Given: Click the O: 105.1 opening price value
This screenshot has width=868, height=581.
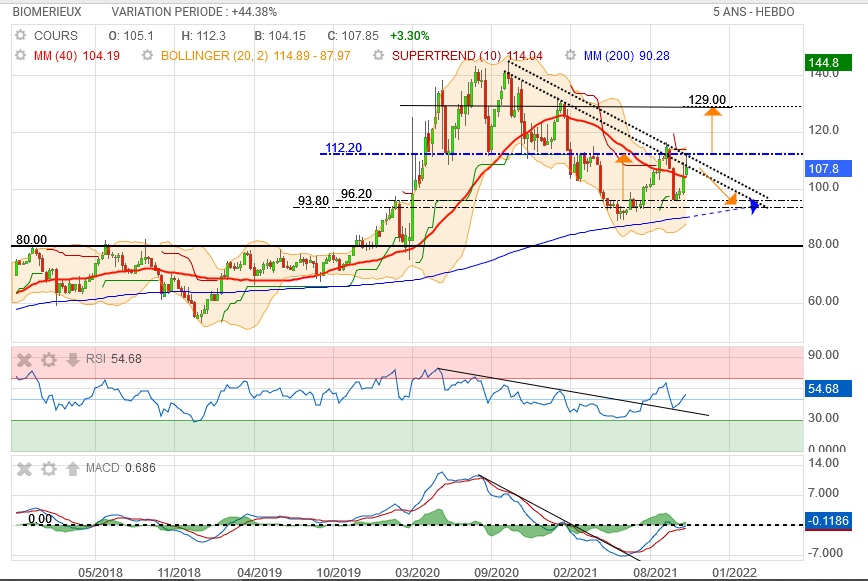Looking at the screenshot, I should click(131, 36).
